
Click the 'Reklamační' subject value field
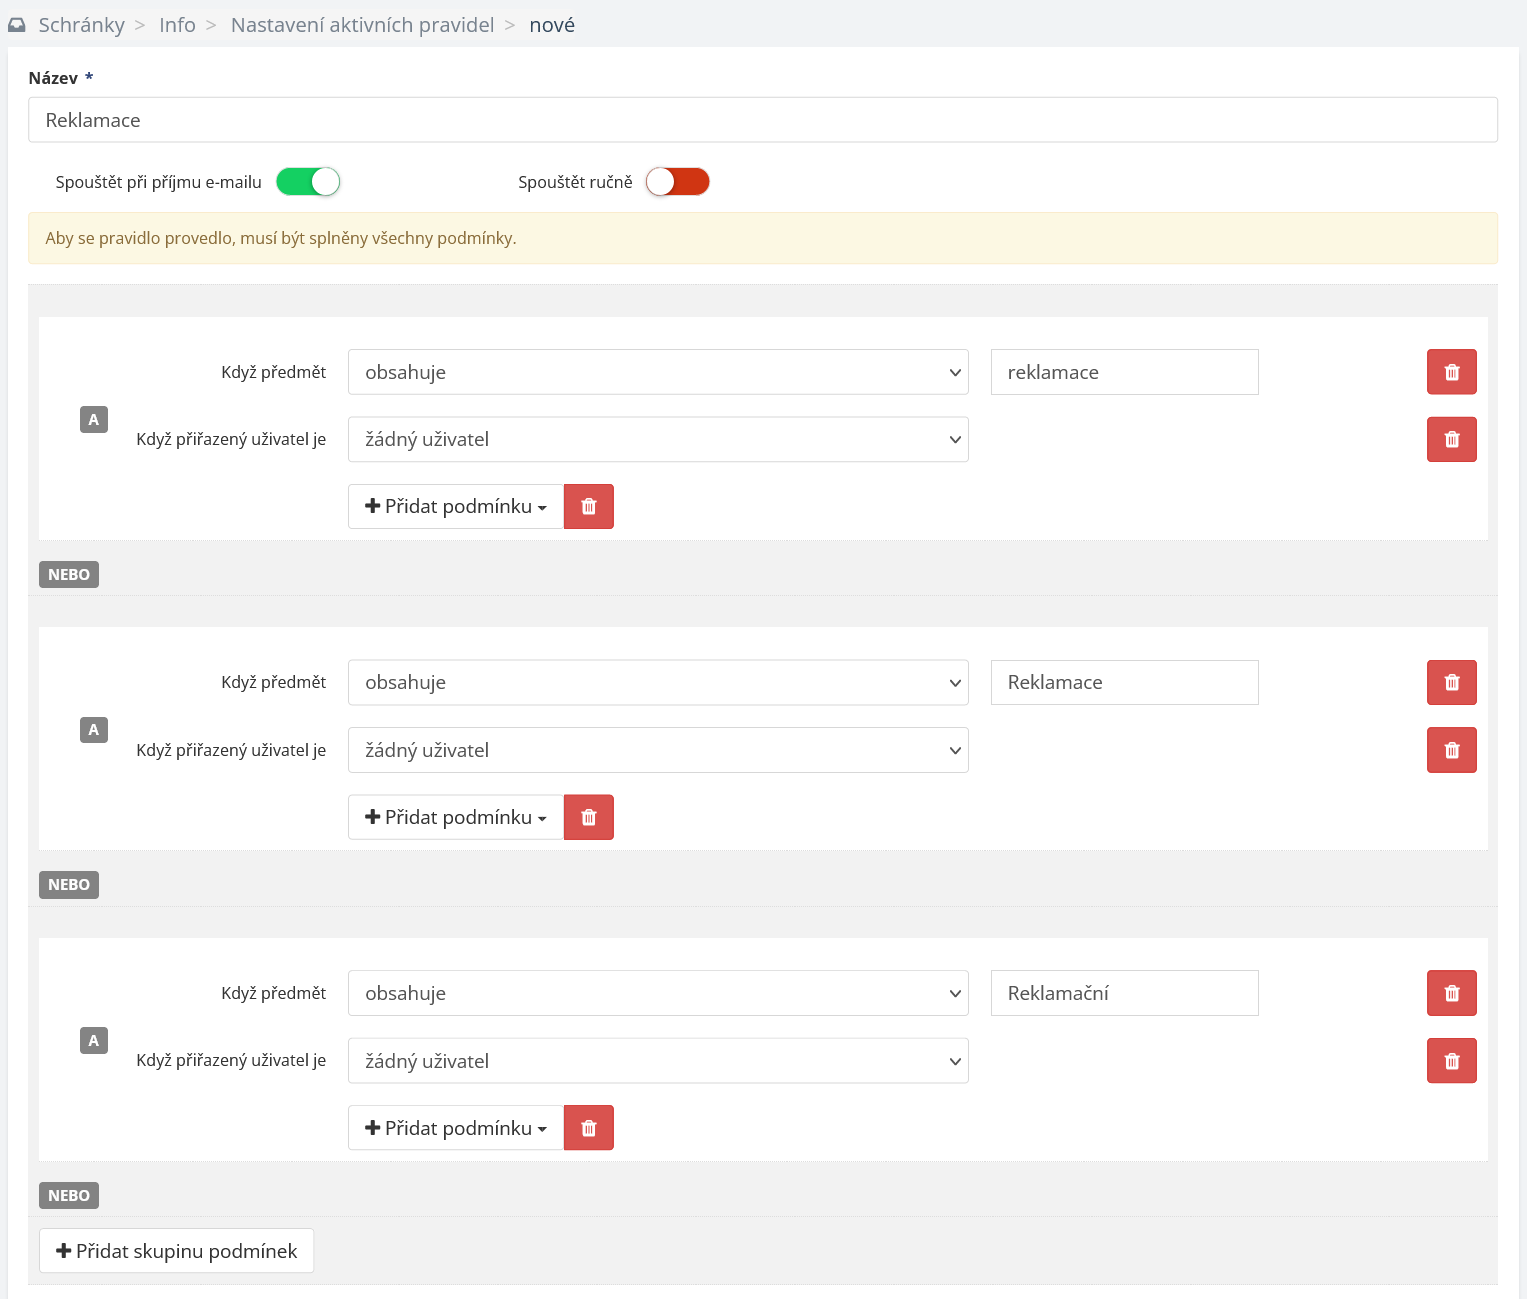1123,993
